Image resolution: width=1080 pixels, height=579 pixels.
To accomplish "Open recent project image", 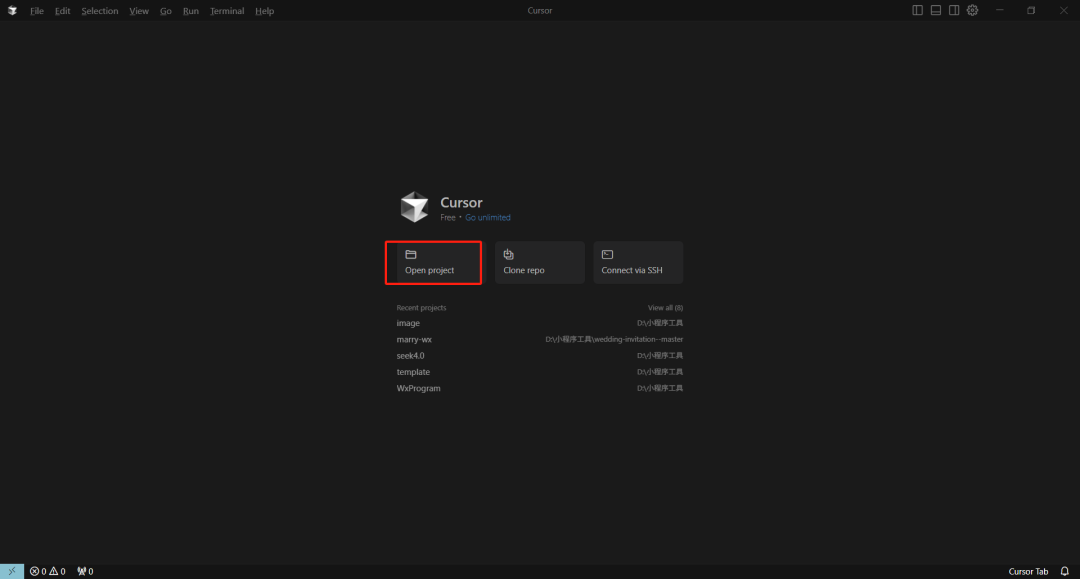I will [540, 323].
